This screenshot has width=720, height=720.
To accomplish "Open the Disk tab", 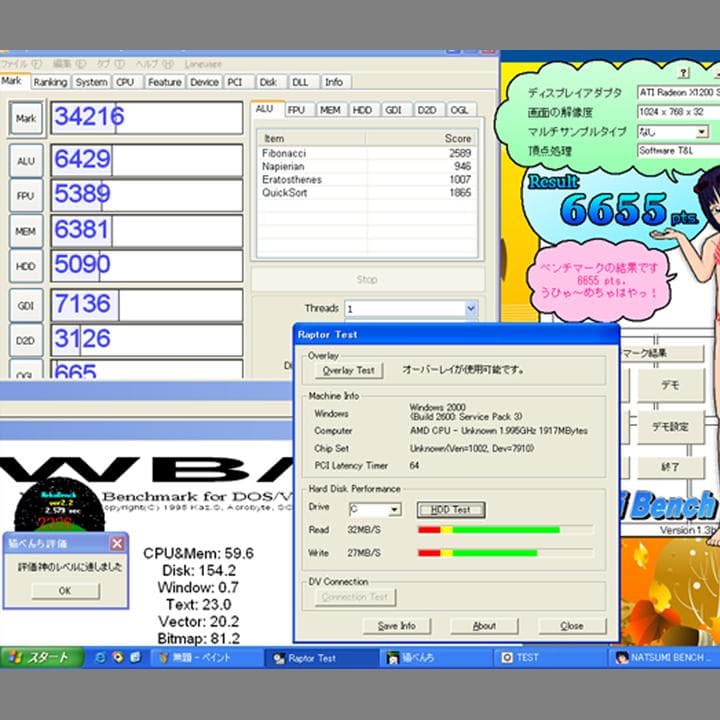I will [x=271, y=82].
